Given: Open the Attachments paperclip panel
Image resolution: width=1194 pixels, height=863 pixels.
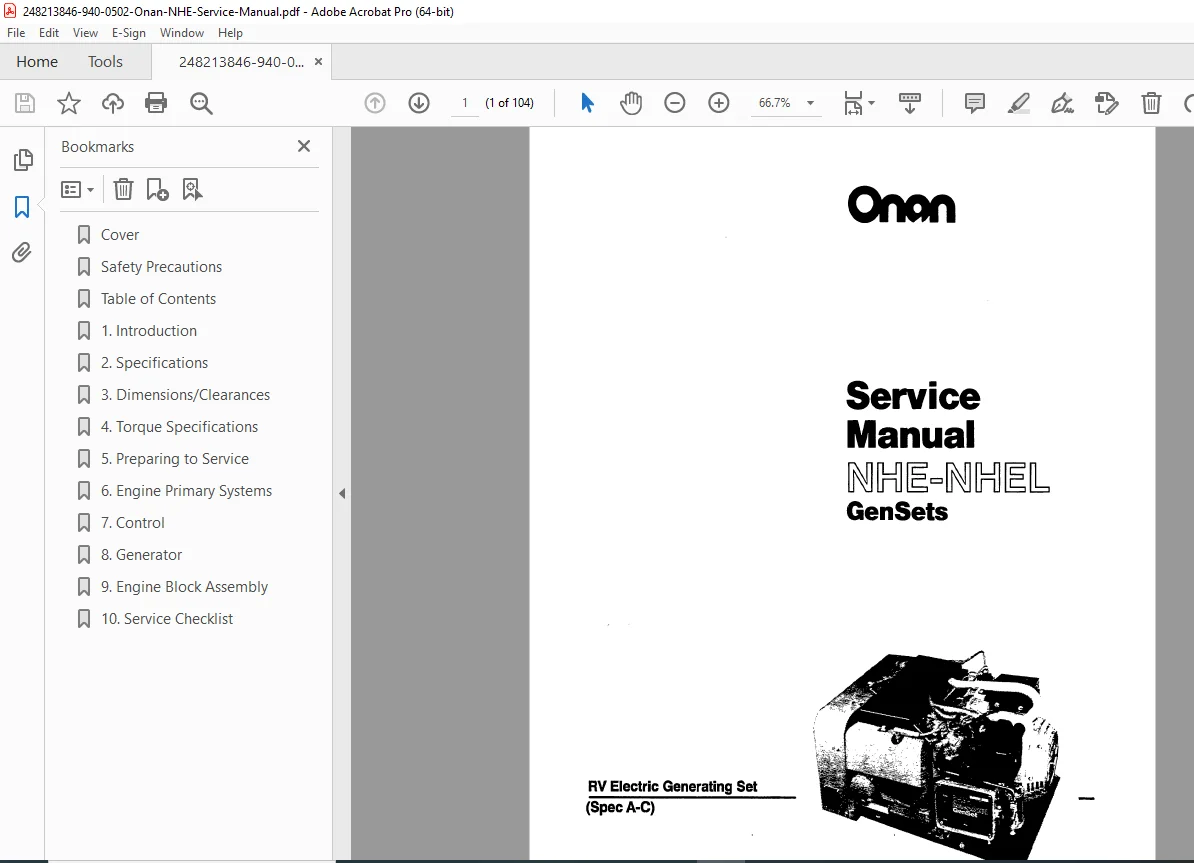Looking at the screenshot, I should 22,253.
